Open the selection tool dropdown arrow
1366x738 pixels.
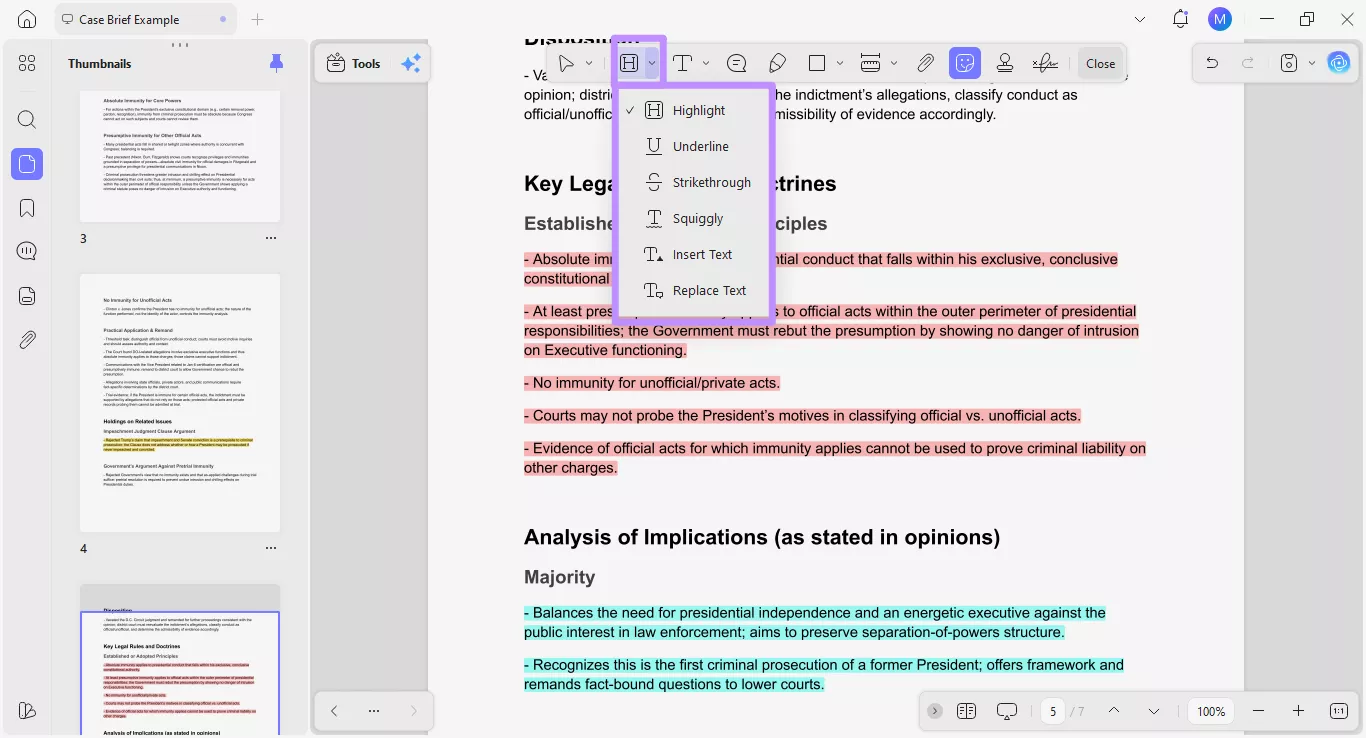[590, 63]
